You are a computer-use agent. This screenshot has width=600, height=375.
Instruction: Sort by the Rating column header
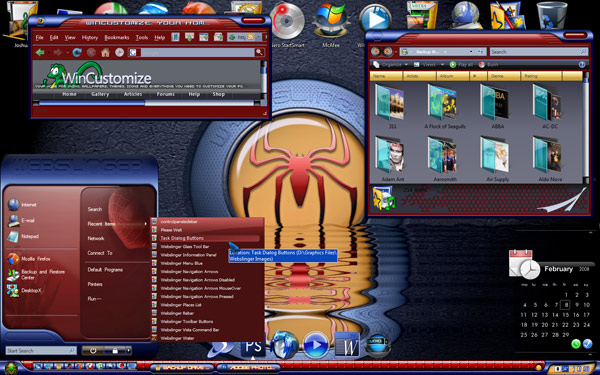(541, 76)
